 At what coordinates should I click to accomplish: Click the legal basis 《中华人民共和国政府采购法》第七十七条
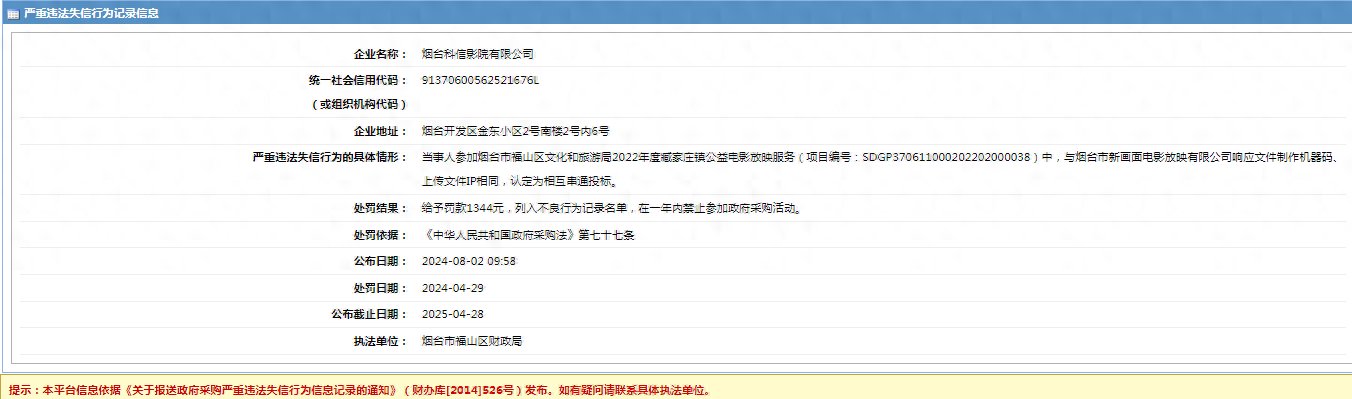[529, 235]
